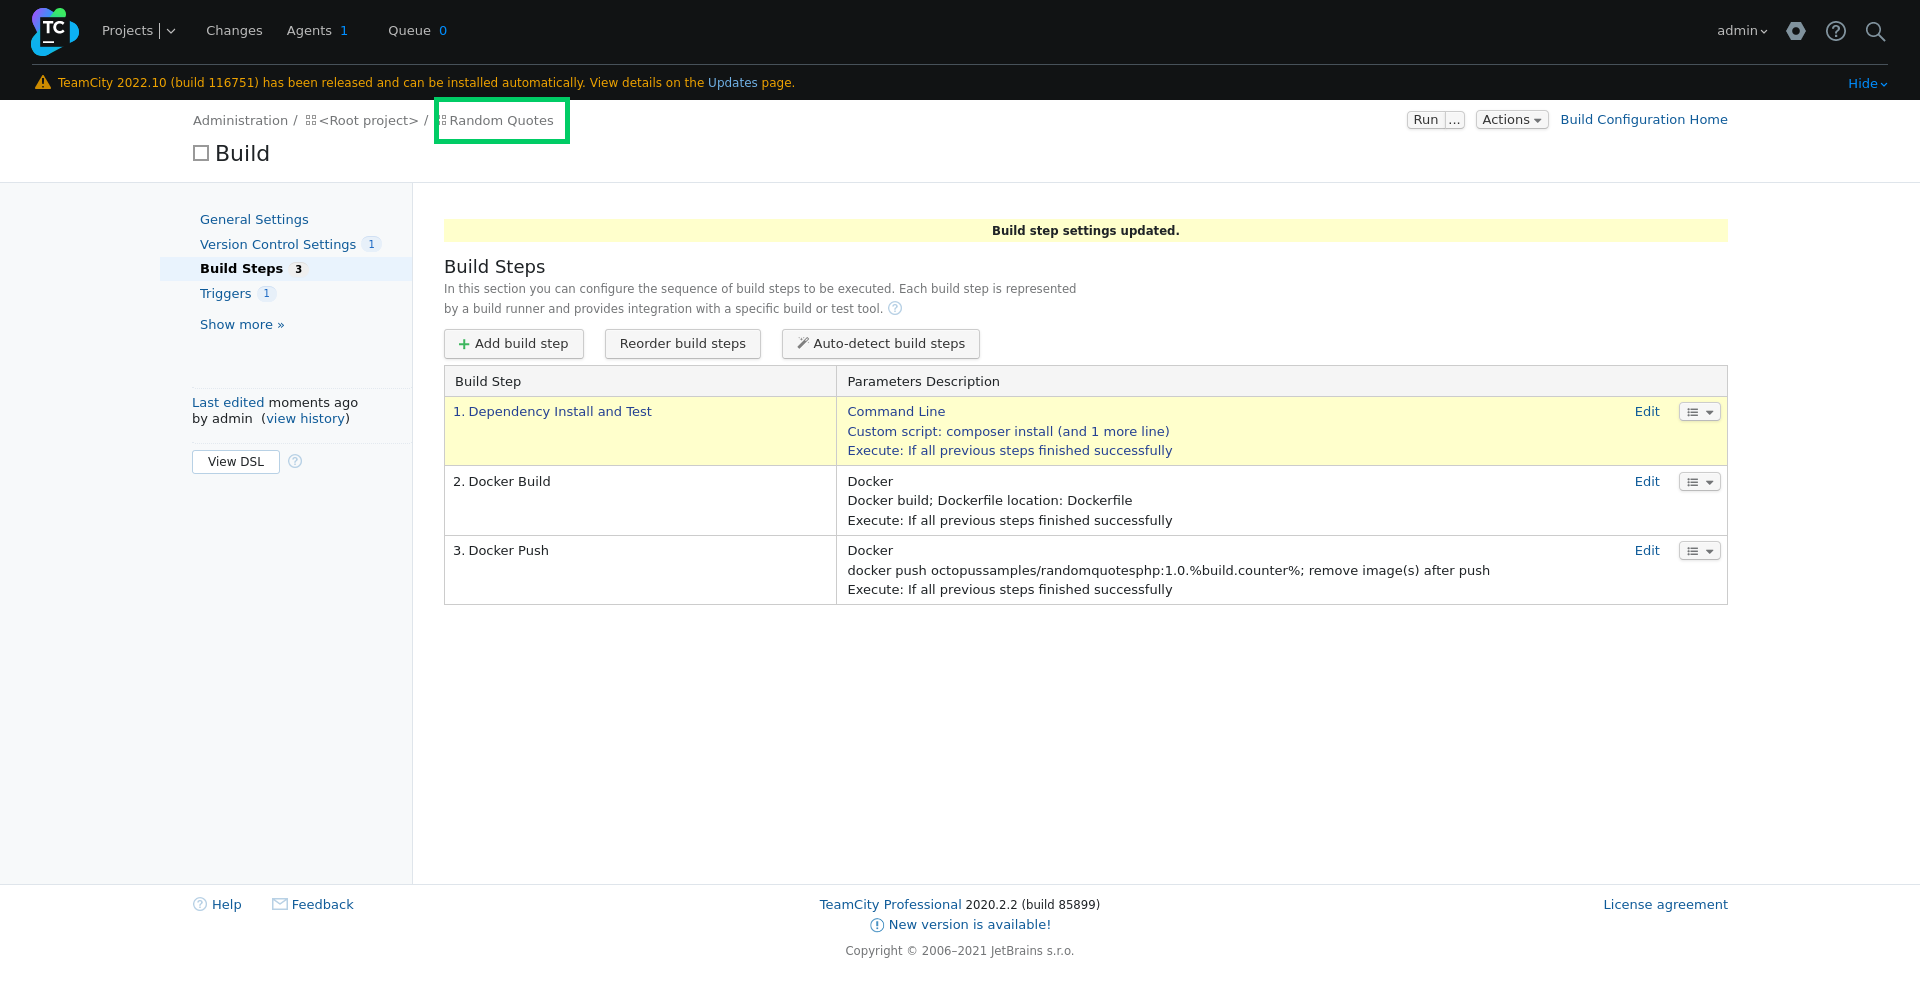This screenshot has height=995, width=1920.
Task: Open Dependency Install and Test step link
Action: tap(560, 412)
